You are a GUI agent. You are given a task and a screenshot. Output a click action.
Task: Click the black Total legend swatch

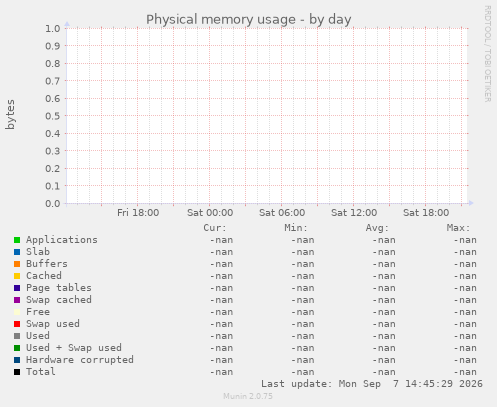(17, 372)
